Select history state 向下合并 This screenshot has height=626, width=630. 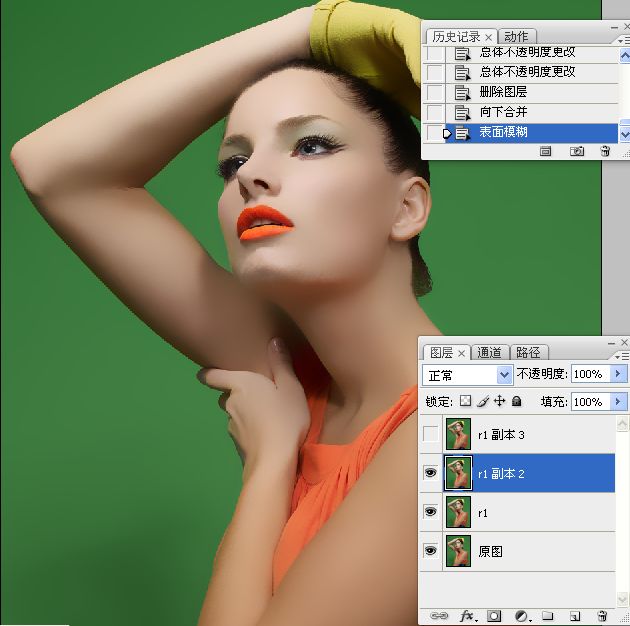pos(532,113)
